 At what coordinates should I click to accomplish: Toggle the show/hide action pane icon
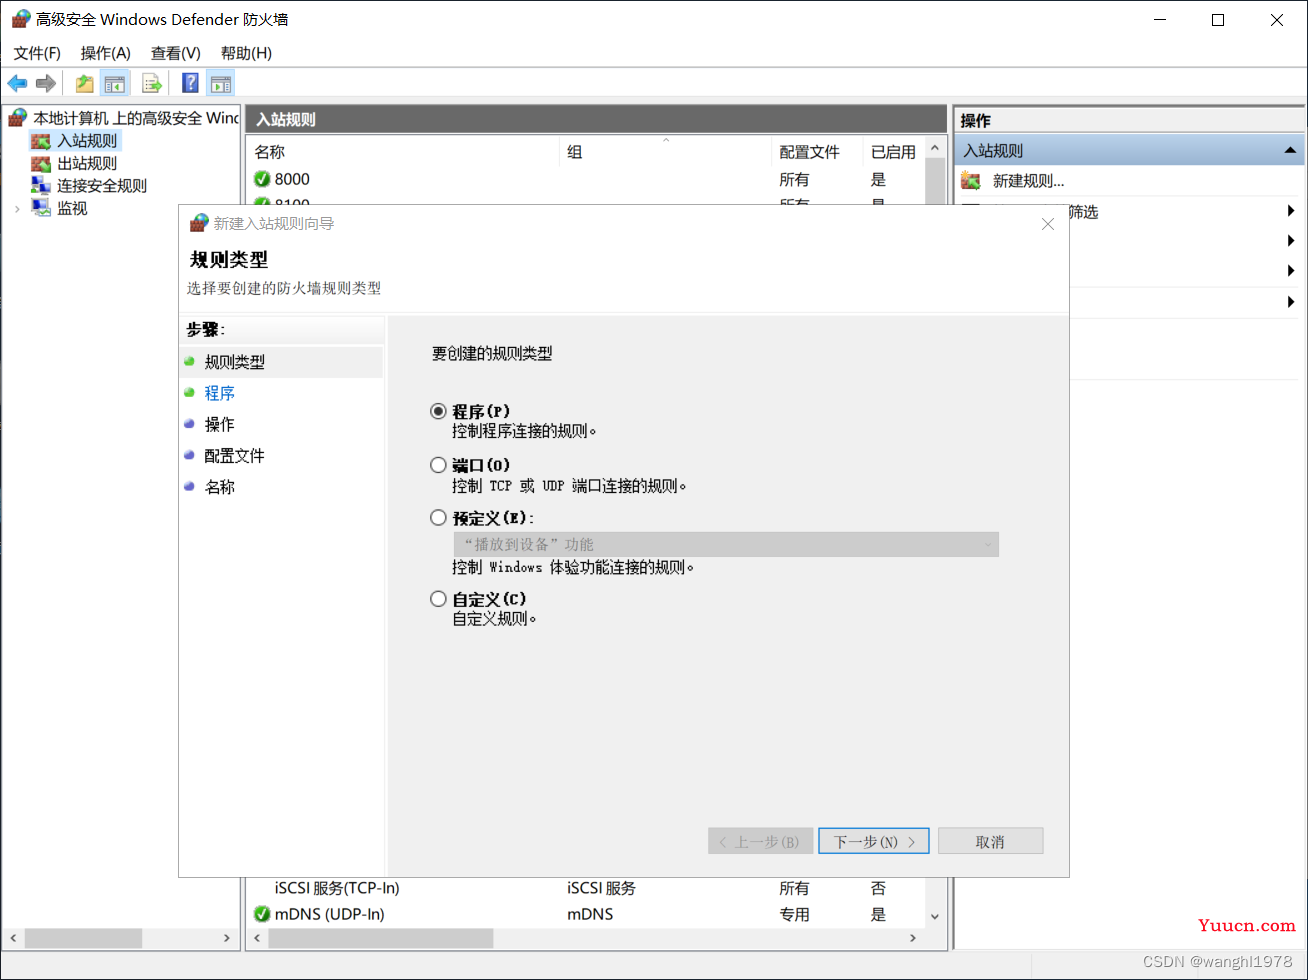tap(221, 84)
